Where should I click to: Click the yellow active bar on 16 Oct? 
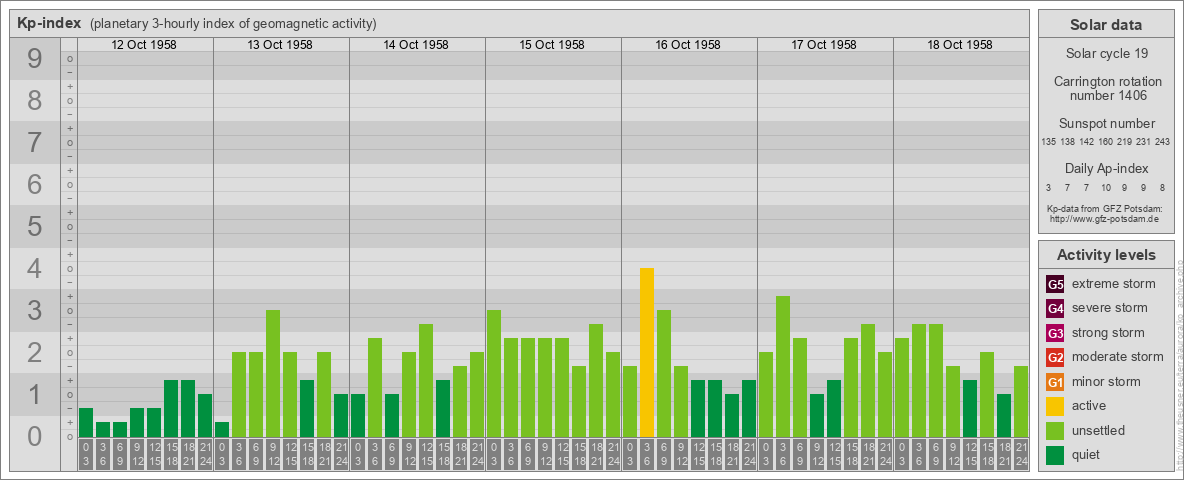tap(647, 352)
